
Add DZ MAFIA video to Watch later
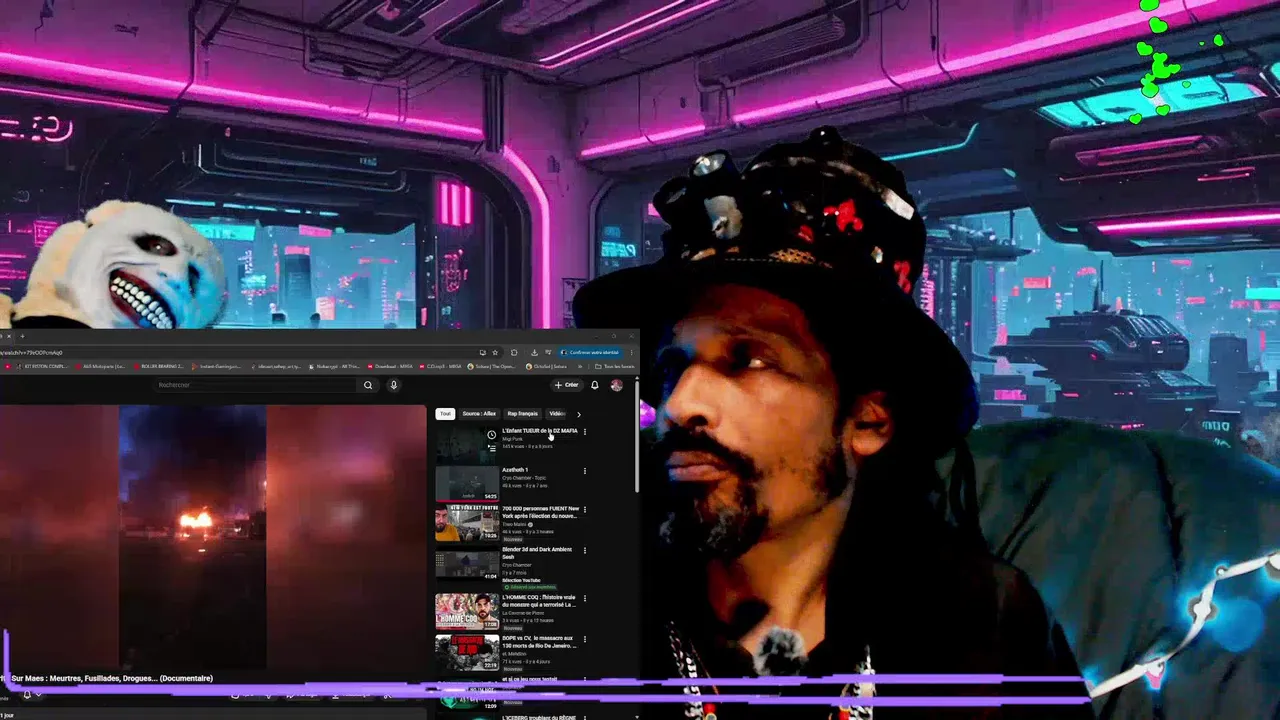tap(491, 435)
